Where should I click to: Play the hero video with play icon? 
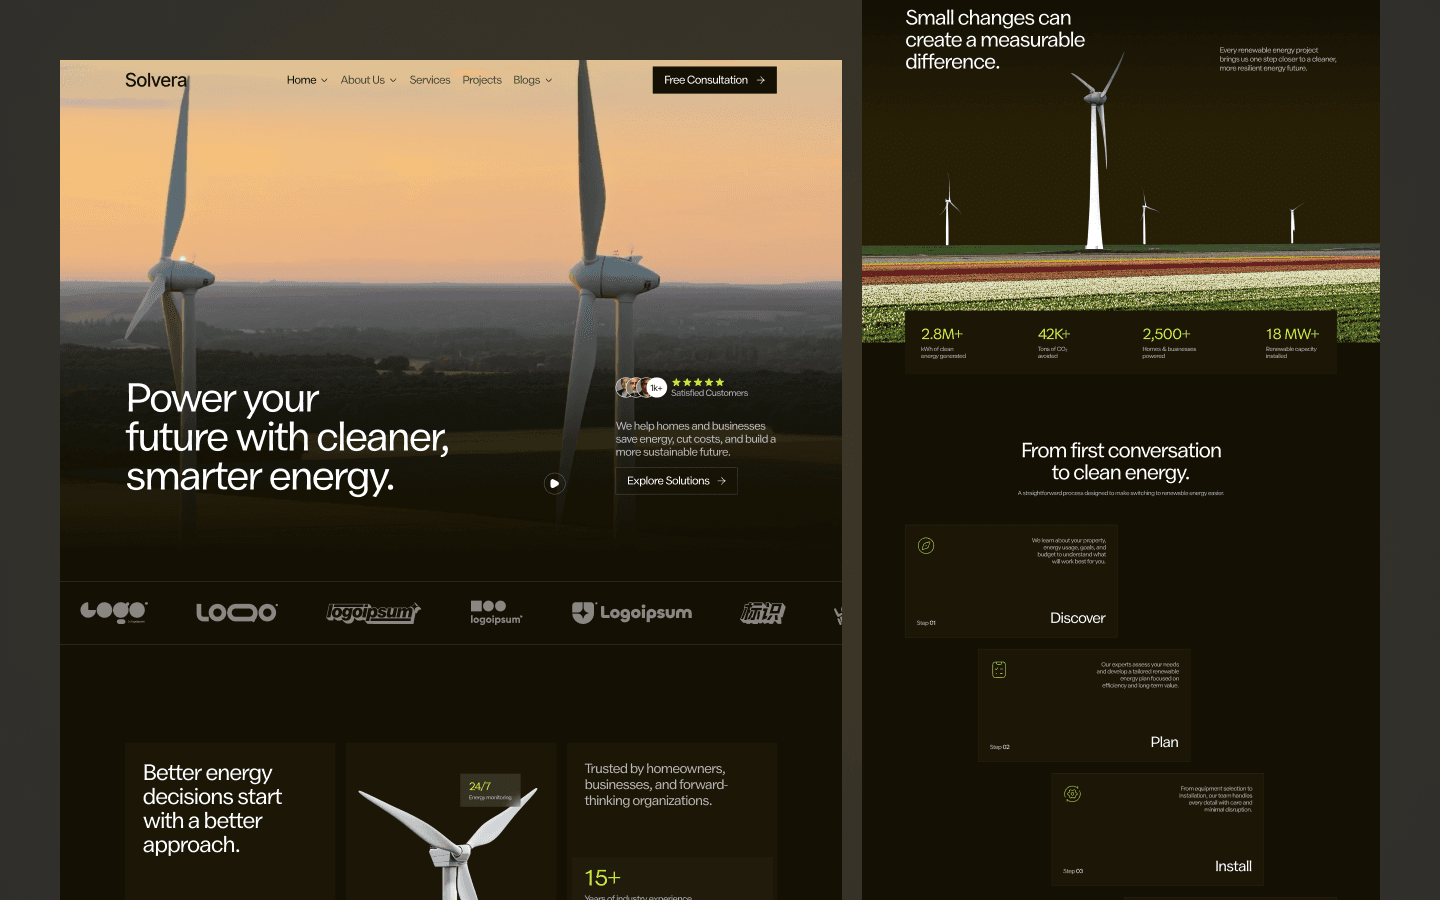[554, 484]
